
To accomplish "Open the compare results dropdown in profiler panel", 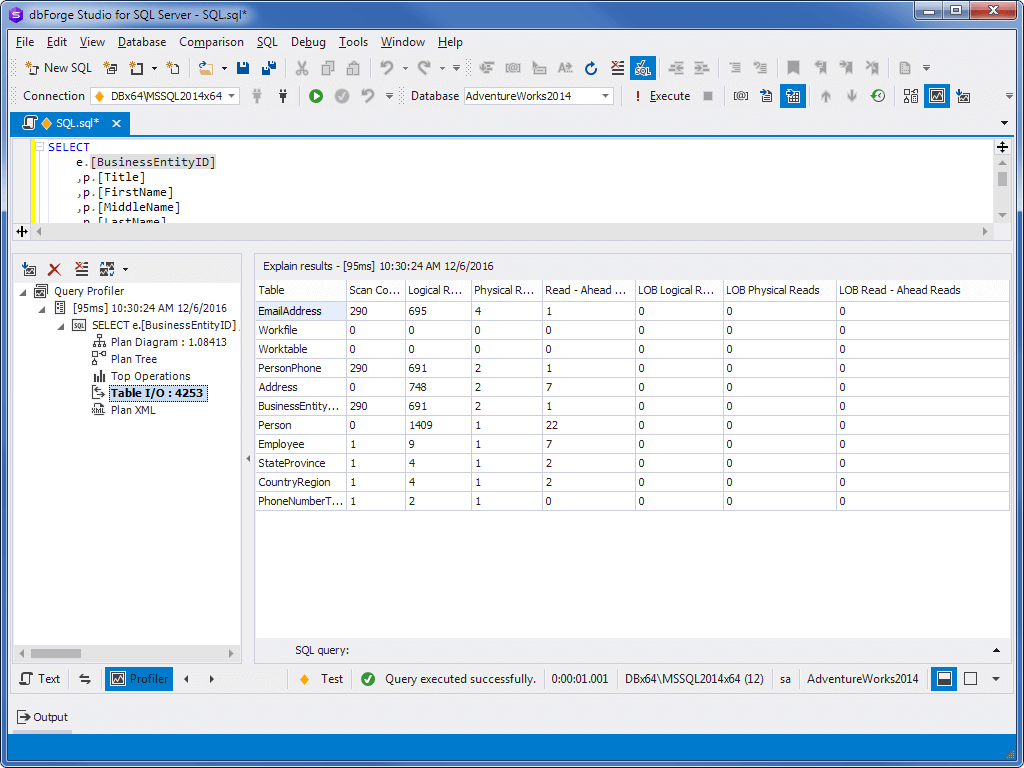I will (125, 269).
